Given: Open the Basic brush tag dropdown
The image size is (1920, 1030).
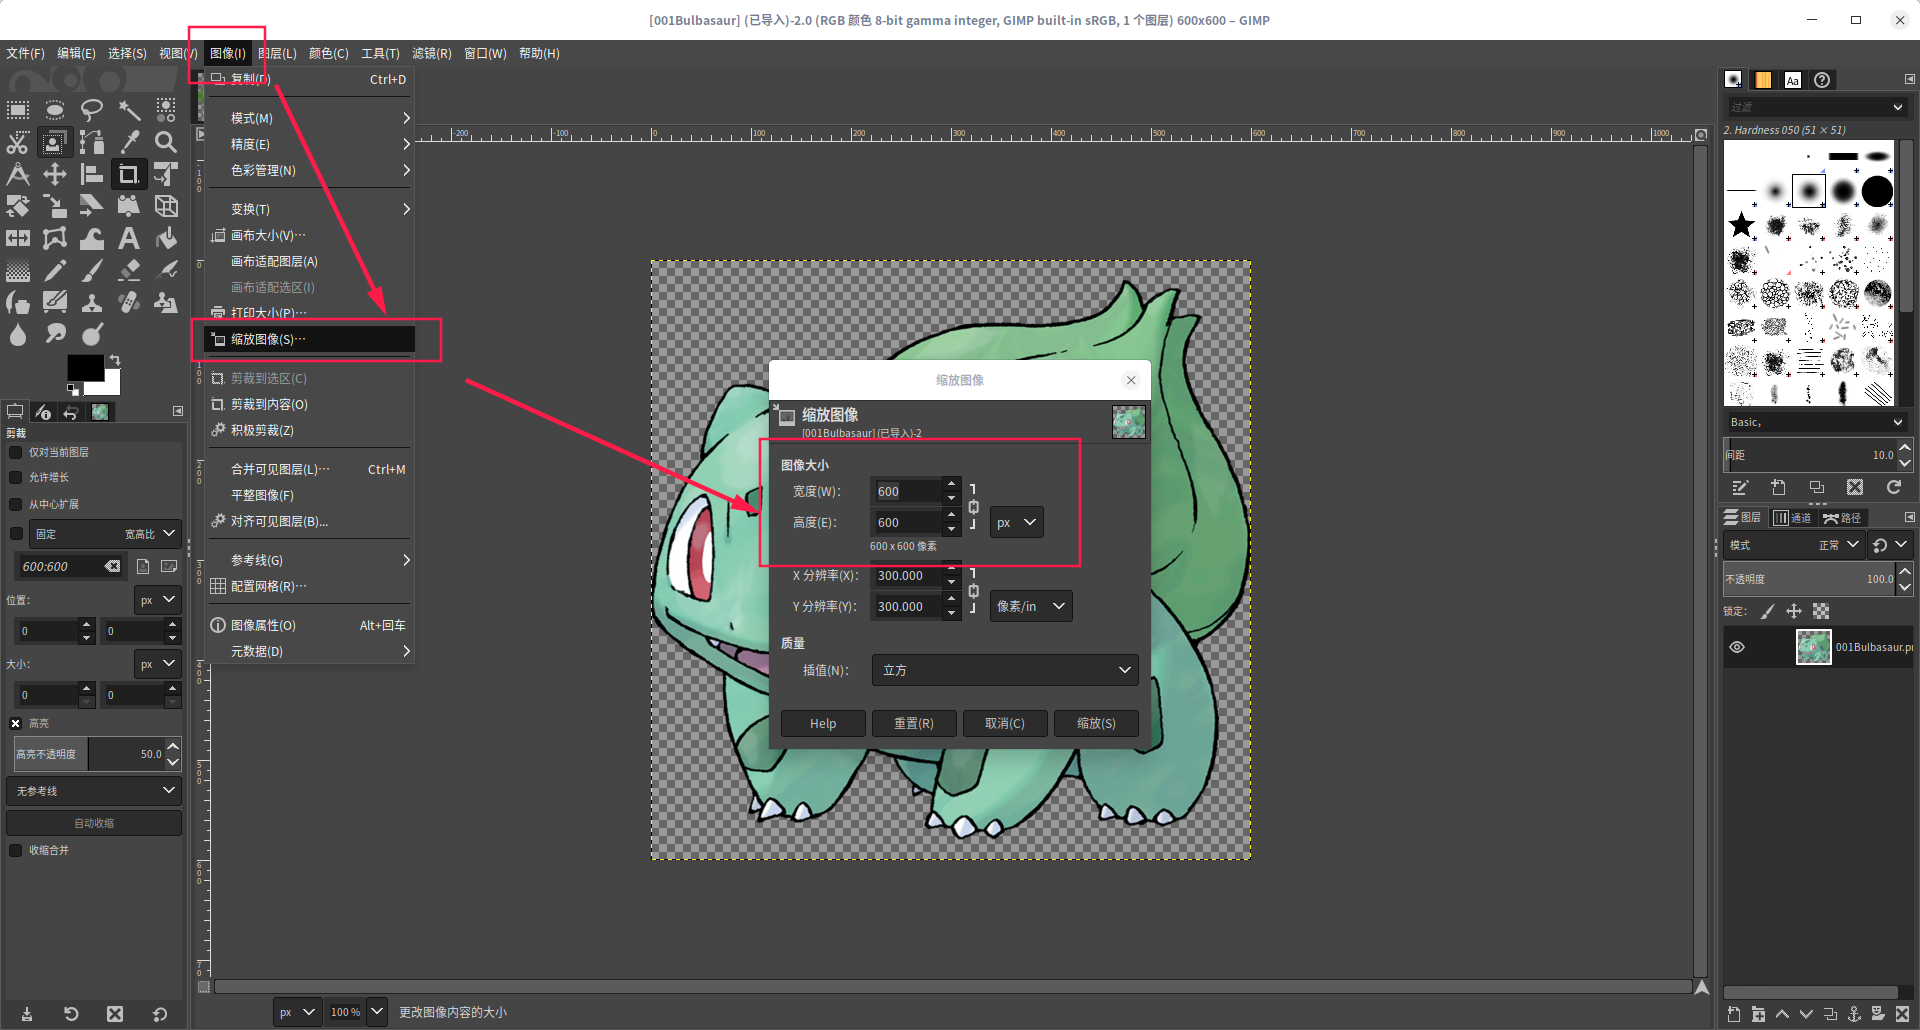Looking at the screenshot, I should pyautogui.click(x=1816, y=422).
